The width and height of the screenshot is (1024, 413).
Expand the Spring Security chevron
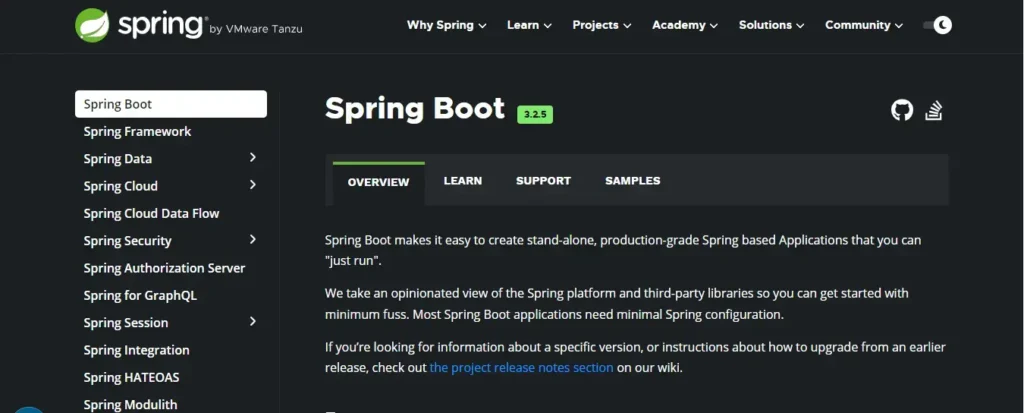point(253,240)
